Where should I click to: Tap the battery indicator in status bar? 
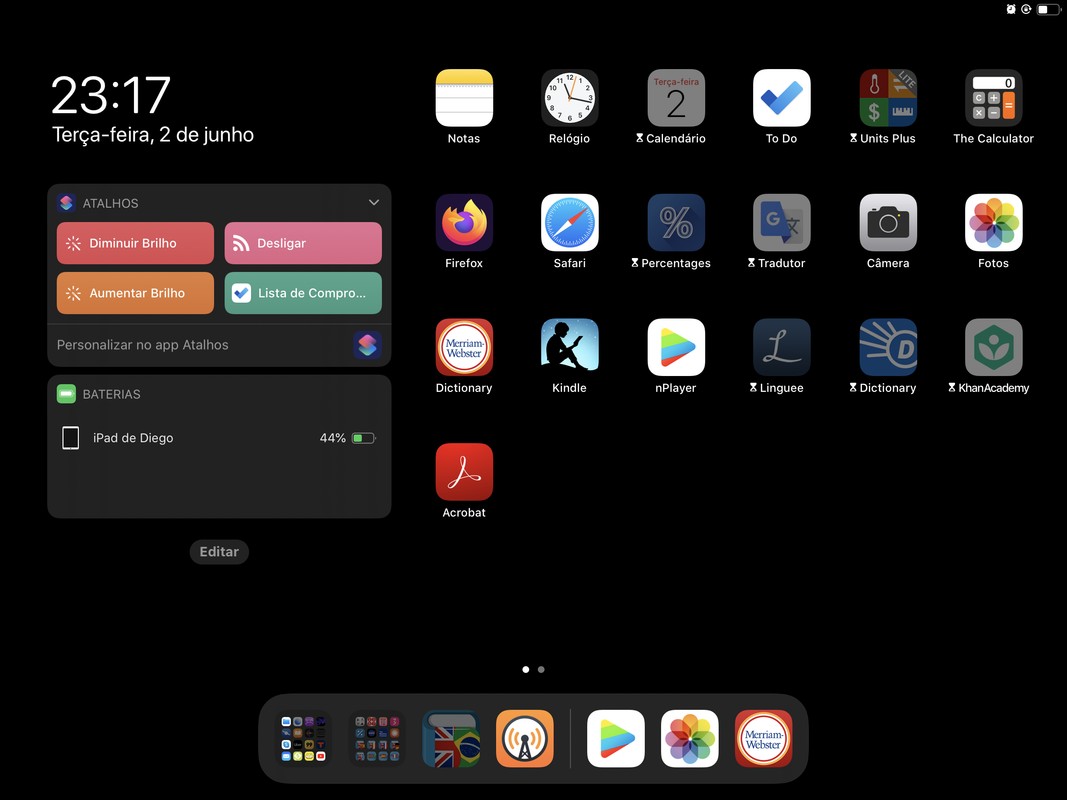click(x=1048, y=10)
